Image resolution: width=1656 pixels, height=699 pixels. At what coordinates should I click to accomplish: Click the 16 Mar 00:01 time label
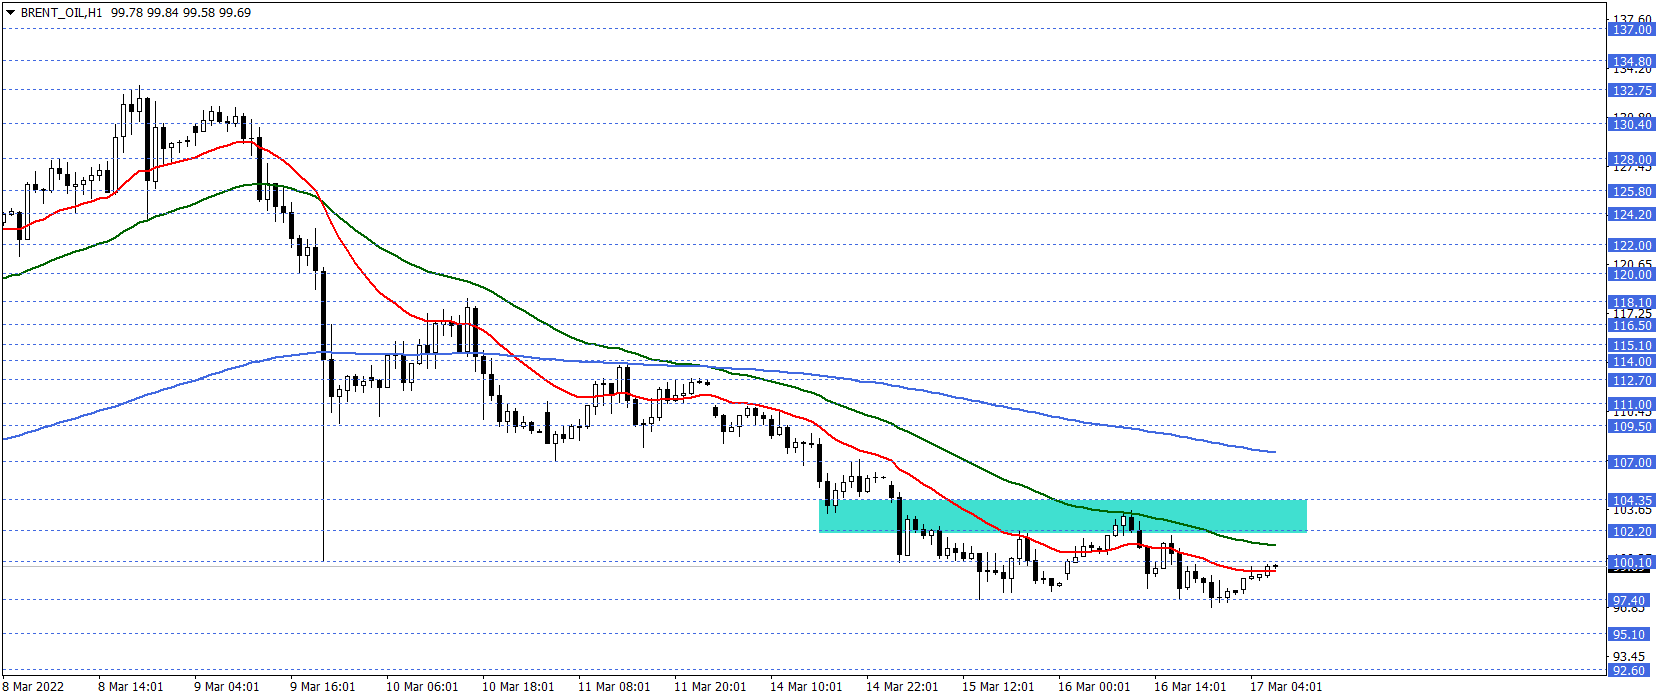1094,687
